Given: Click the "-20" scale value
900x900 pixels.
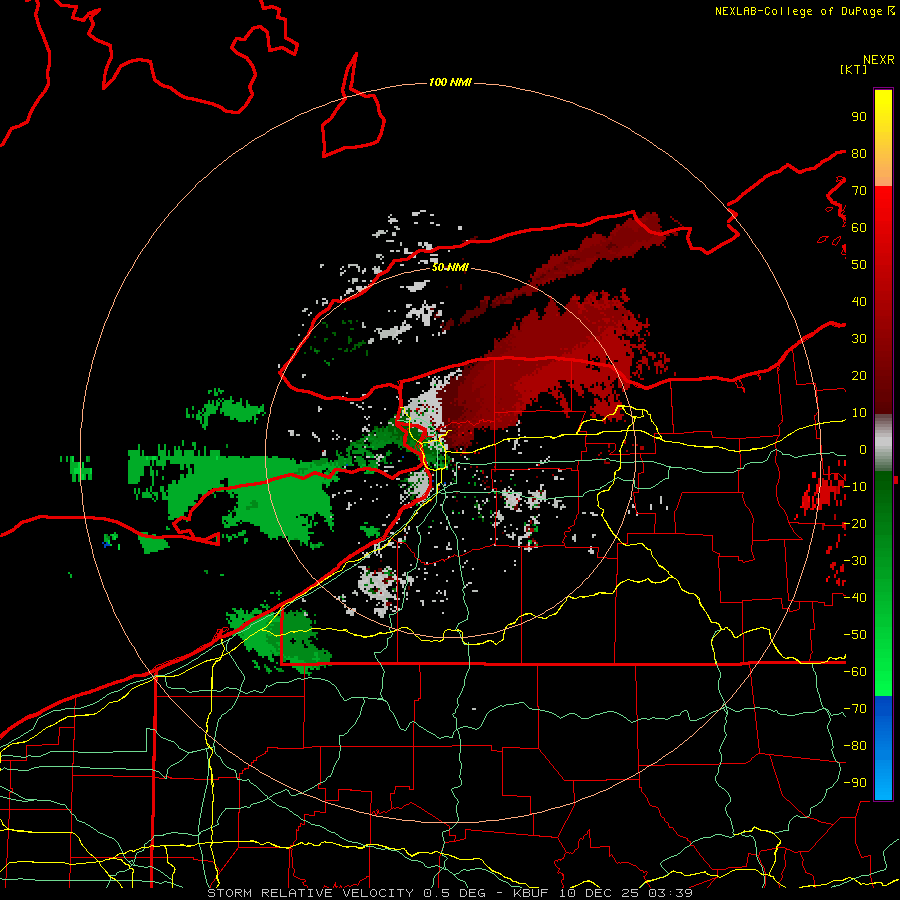Looking at the screenshot, I should (x=855, y=524).
